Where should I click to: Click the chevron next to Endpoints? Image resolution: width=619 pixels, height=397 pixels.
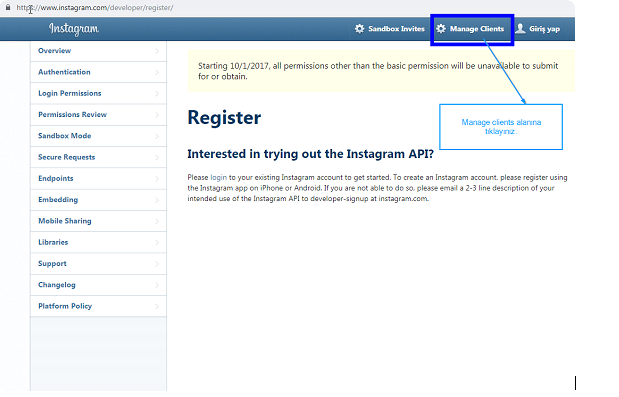click(157, 179)
